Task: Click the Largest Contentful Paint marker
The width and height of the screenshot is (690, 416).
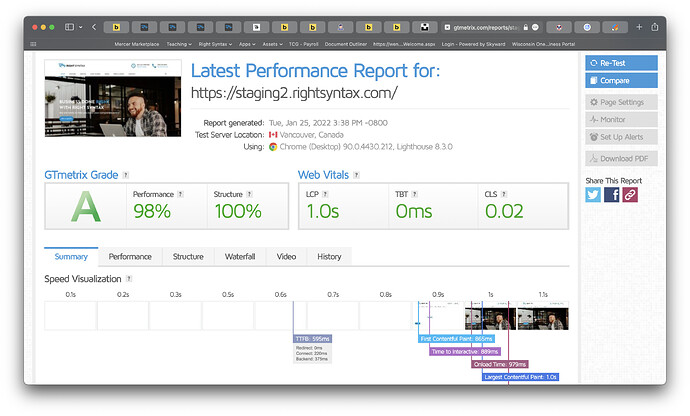Action: click(520, 377)
